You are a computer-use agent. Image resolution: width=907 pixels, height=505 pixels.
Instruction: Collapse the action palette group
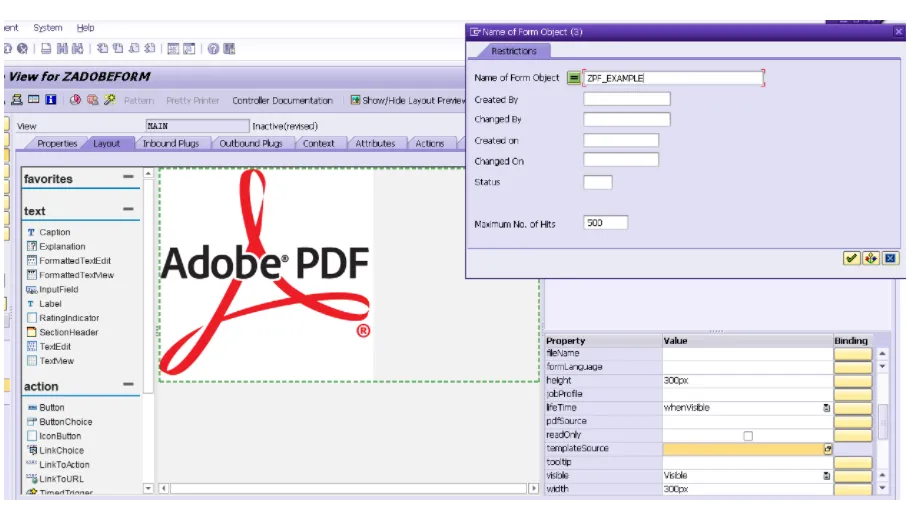128,384
